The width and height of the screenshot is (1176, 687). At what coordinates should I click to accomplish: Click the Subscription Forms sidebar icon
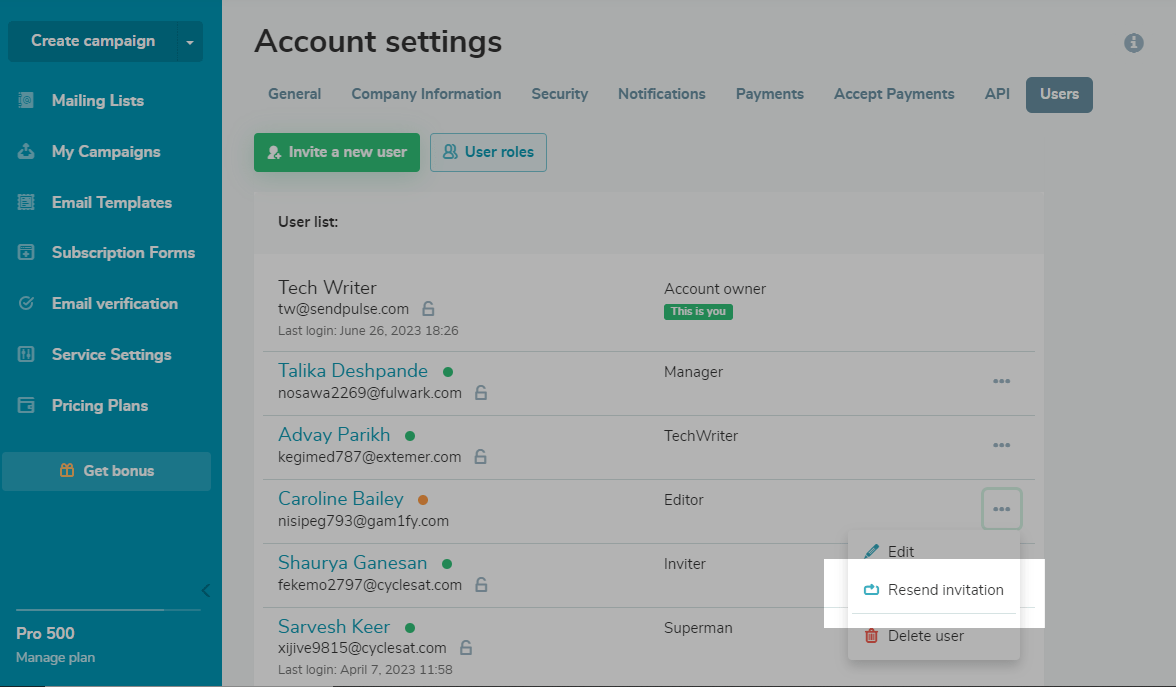click(x=27, y=253)
